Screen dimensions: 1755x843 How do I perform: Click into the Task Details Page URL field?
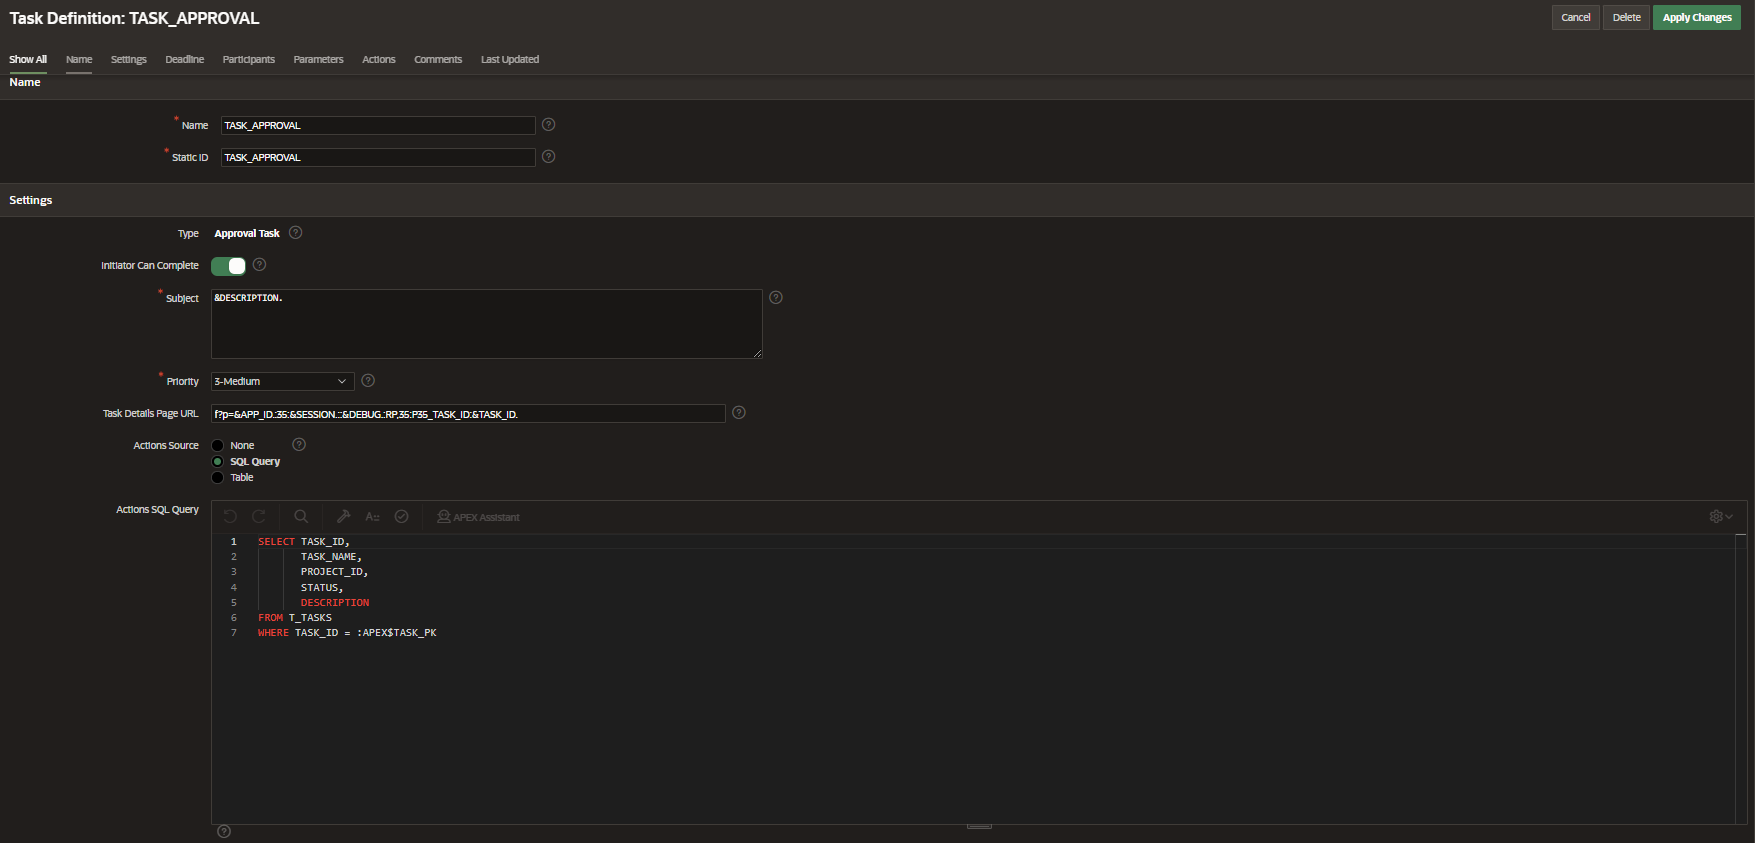point(468,414)
